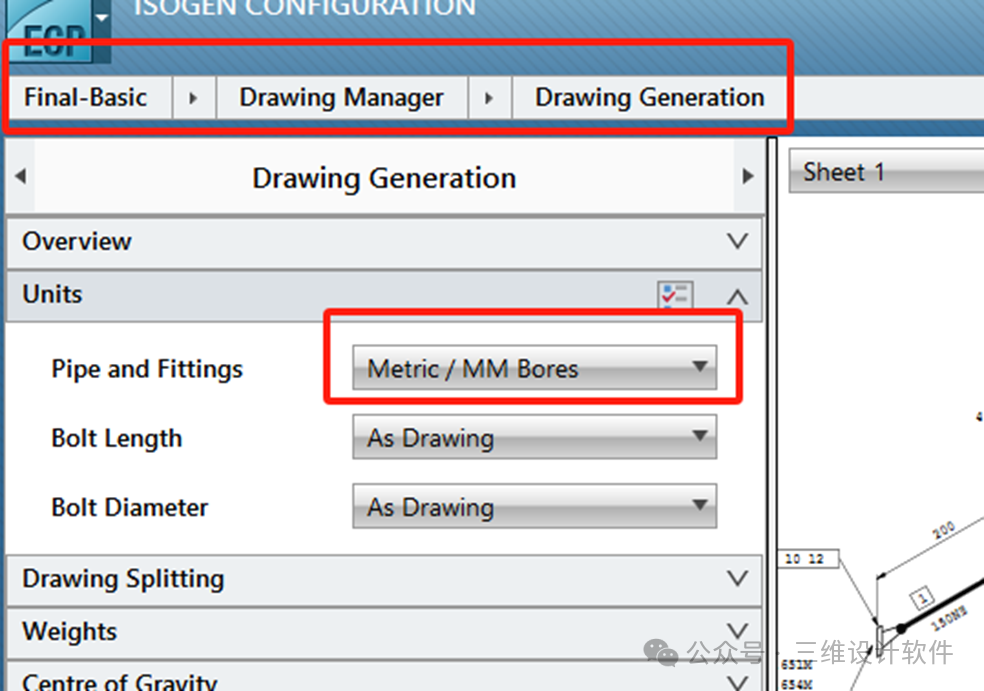
Task: Open breadcrumb arrow after Final-Basic
Action: click(193, 98)
